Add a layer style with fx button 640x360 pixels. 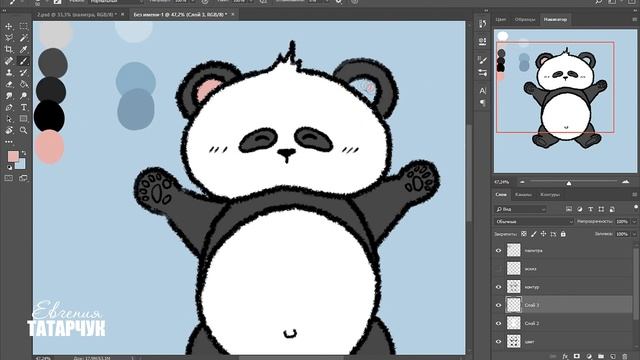tap(565, 356)
